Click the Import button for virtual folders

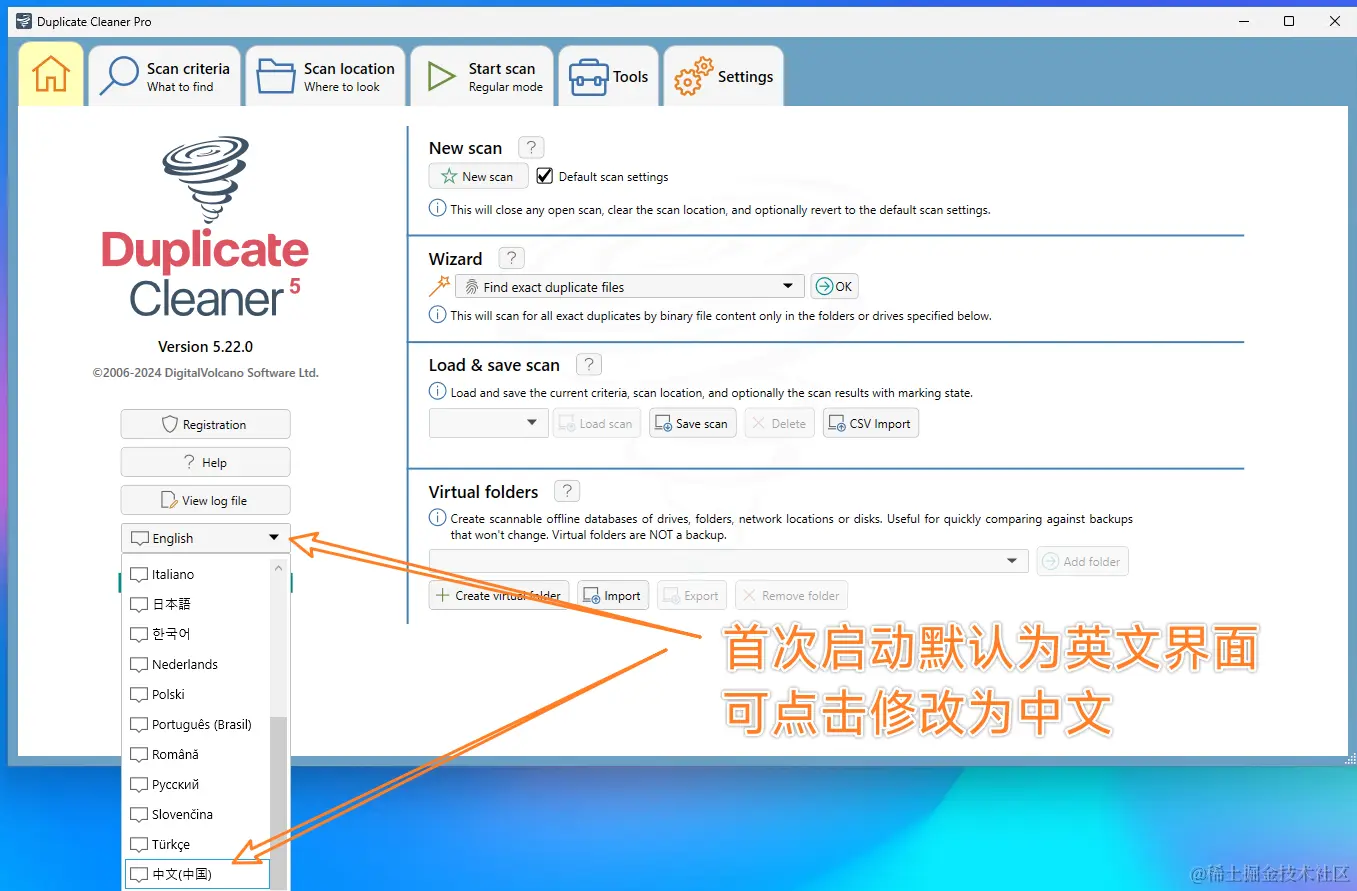(x=613, y=595)
